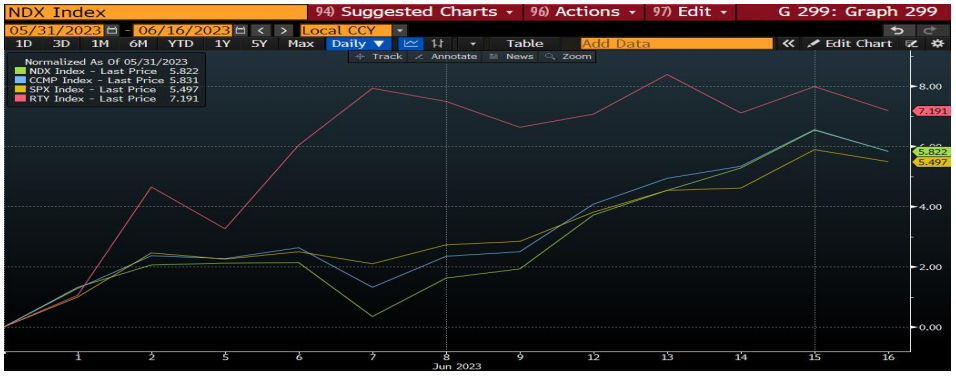
Task: Collapse panel with double left chevron
Action: [788, 44]
